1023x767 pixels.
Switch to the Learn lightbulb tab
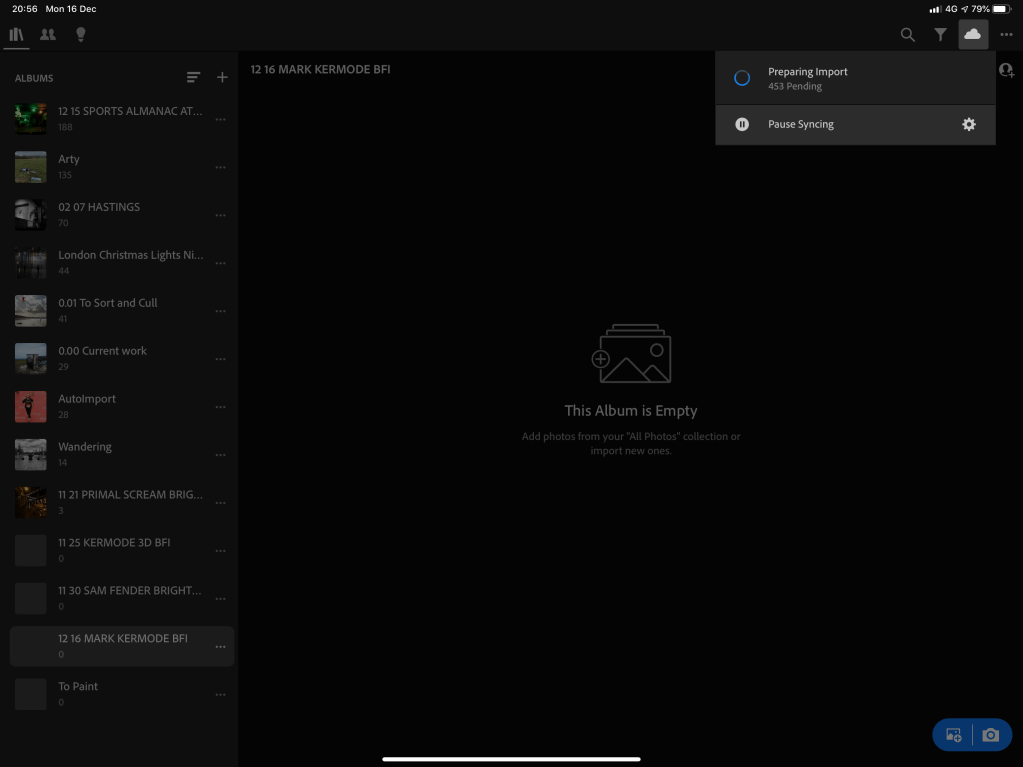point(81,35)
